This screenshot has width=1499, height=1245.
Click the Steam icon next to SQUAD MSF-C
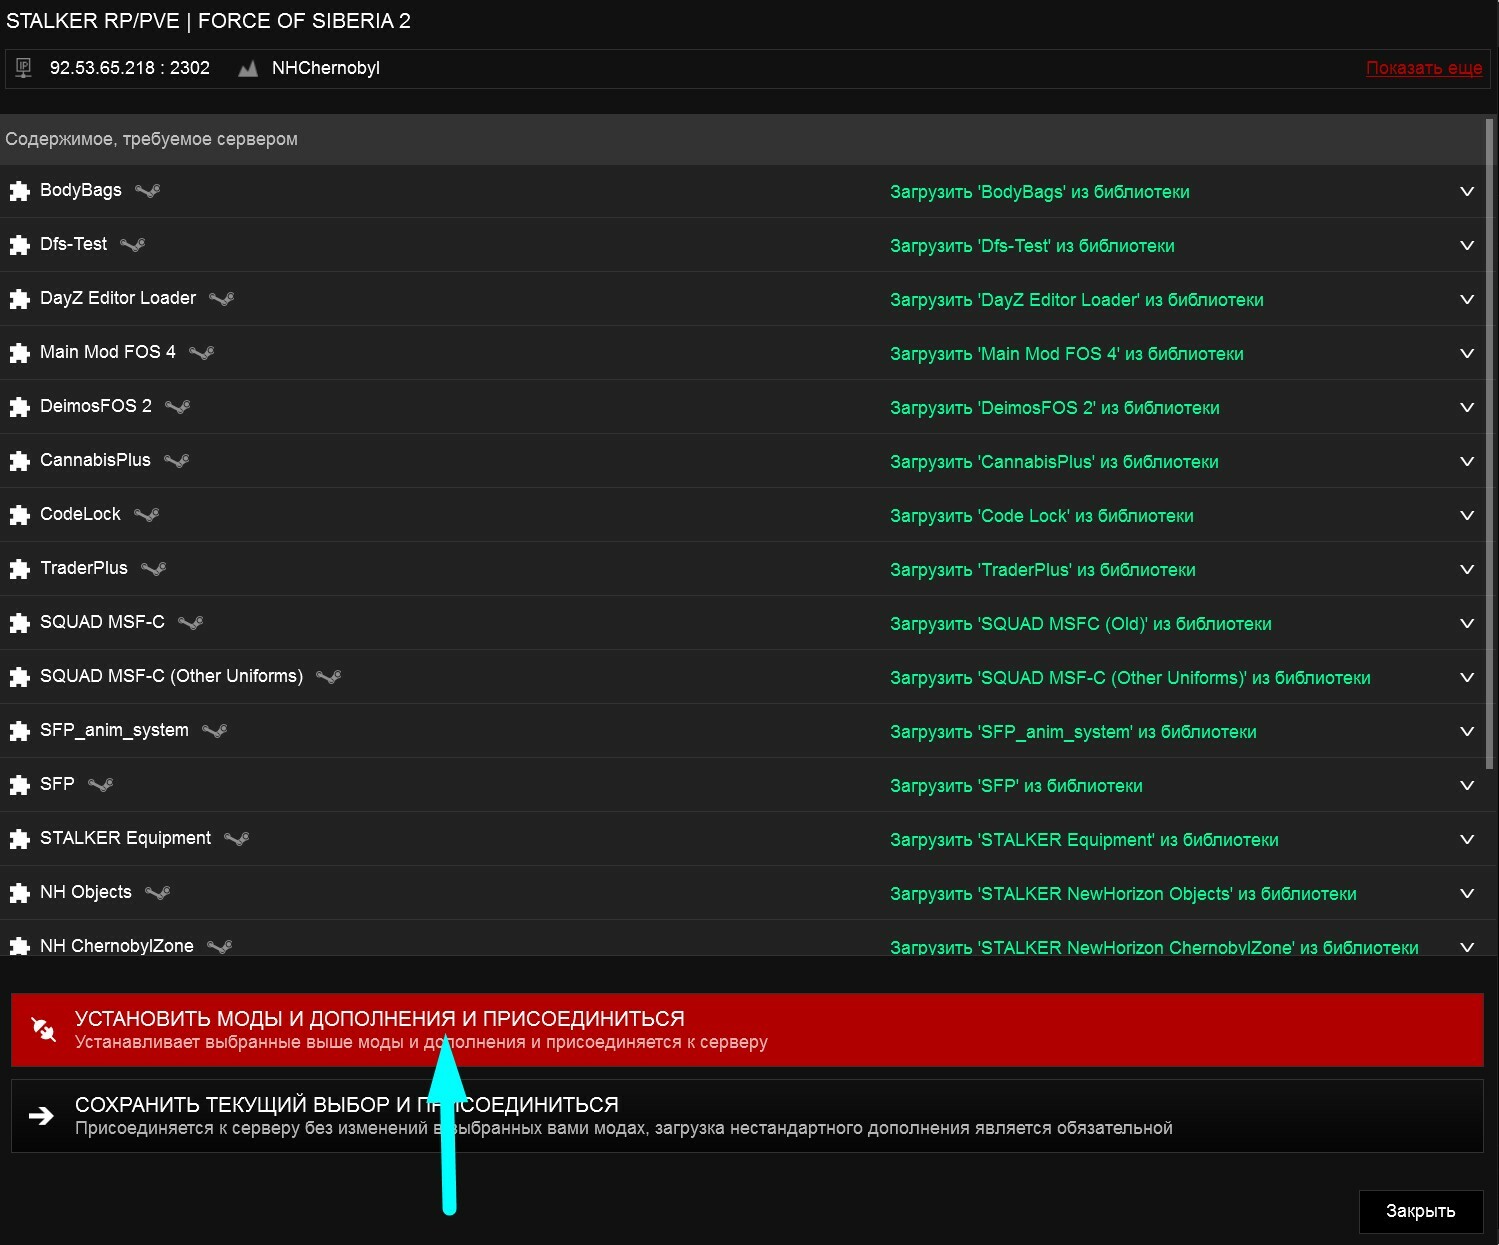(191, 623)
